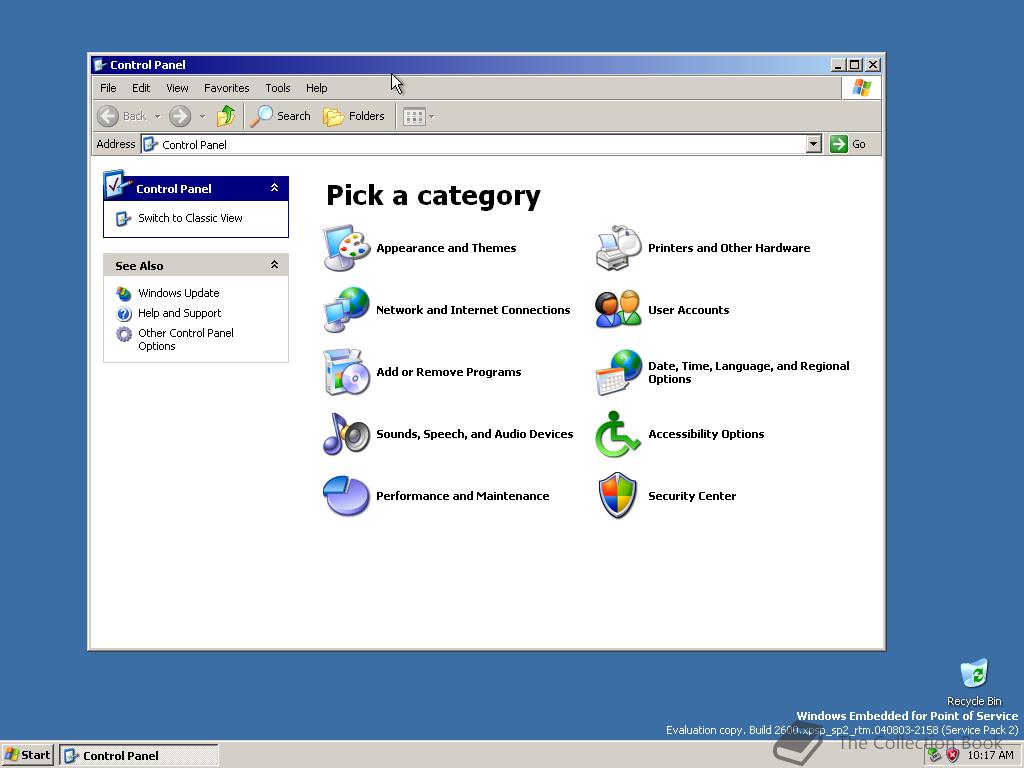Toggle the Folders pane button
The image size is (1024, 768).
[x=354, y=116]
